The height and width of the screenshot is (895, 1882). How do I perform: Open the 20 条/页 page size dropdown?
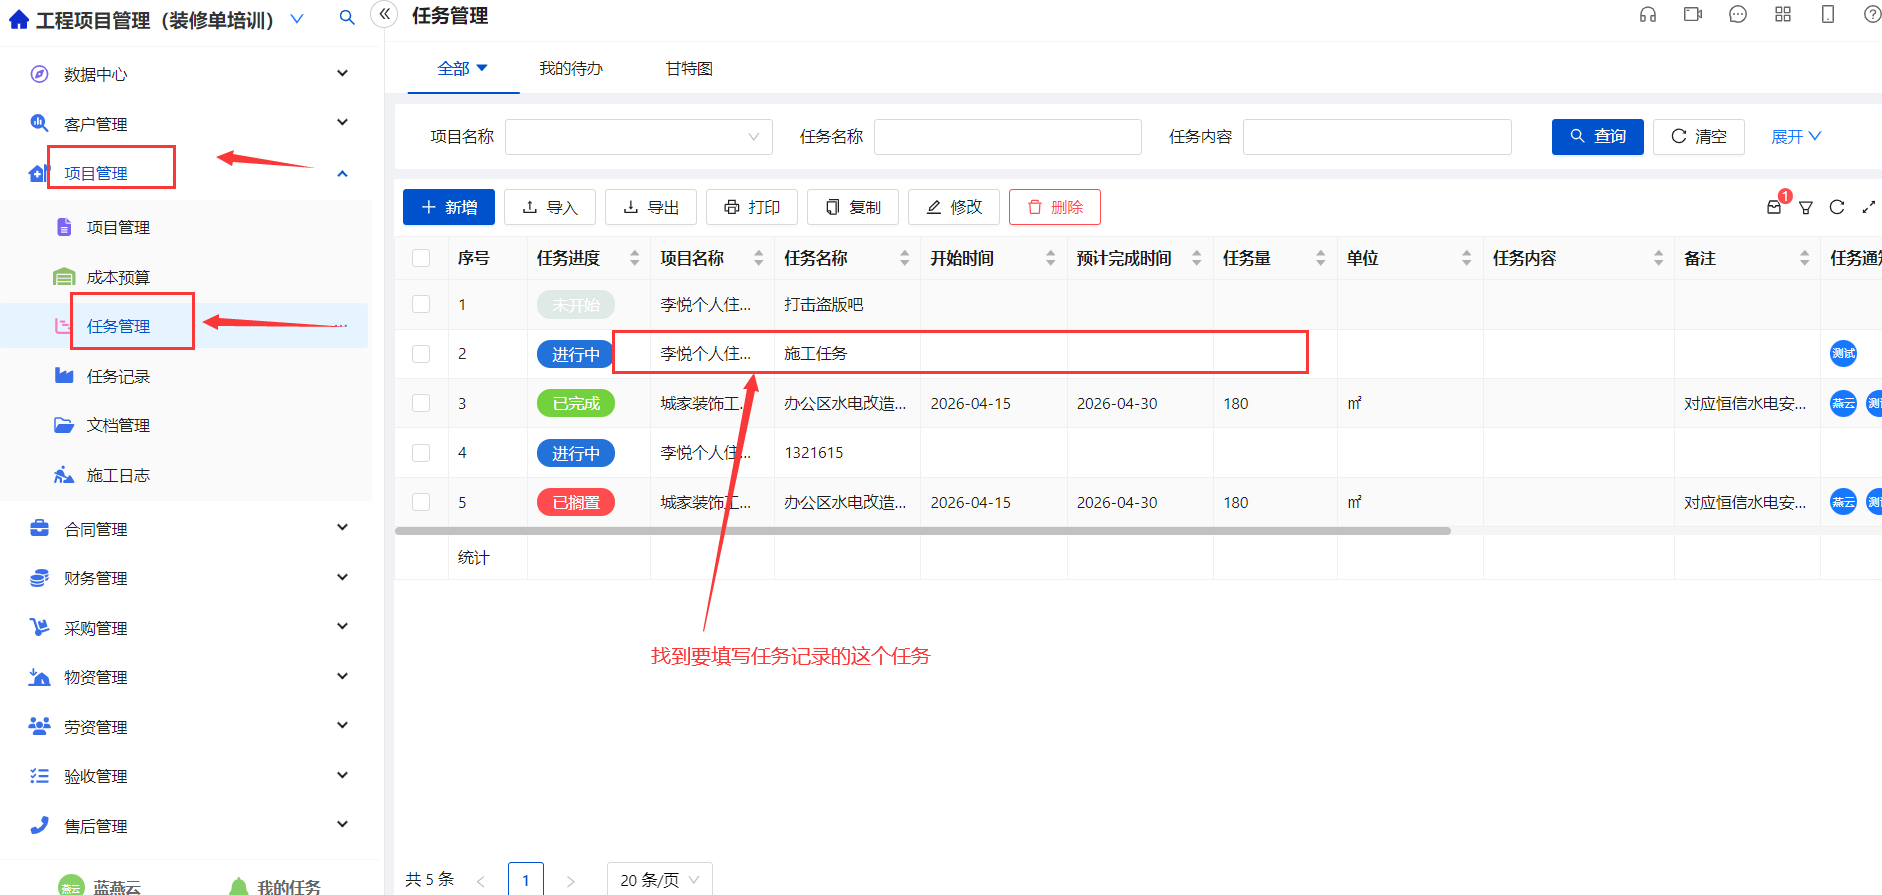(659, 880)
